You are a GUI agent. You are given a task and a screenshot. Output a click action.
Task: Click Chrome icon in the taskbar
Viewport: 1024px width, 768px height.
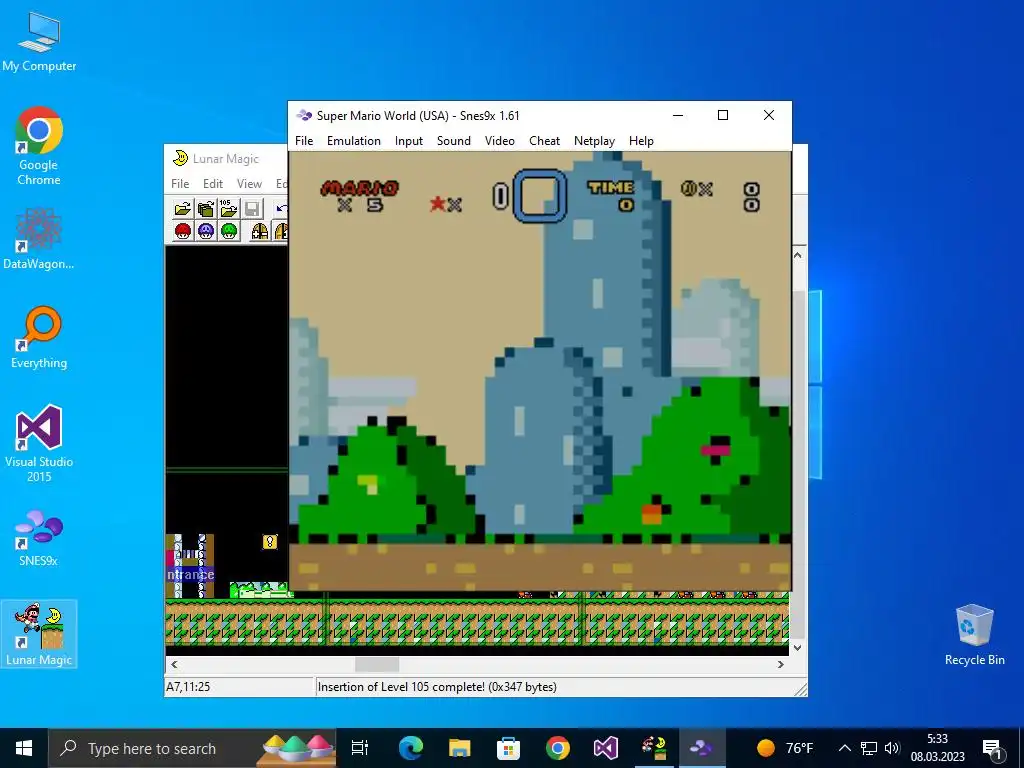pyautogui.click(x=557, y=748)
